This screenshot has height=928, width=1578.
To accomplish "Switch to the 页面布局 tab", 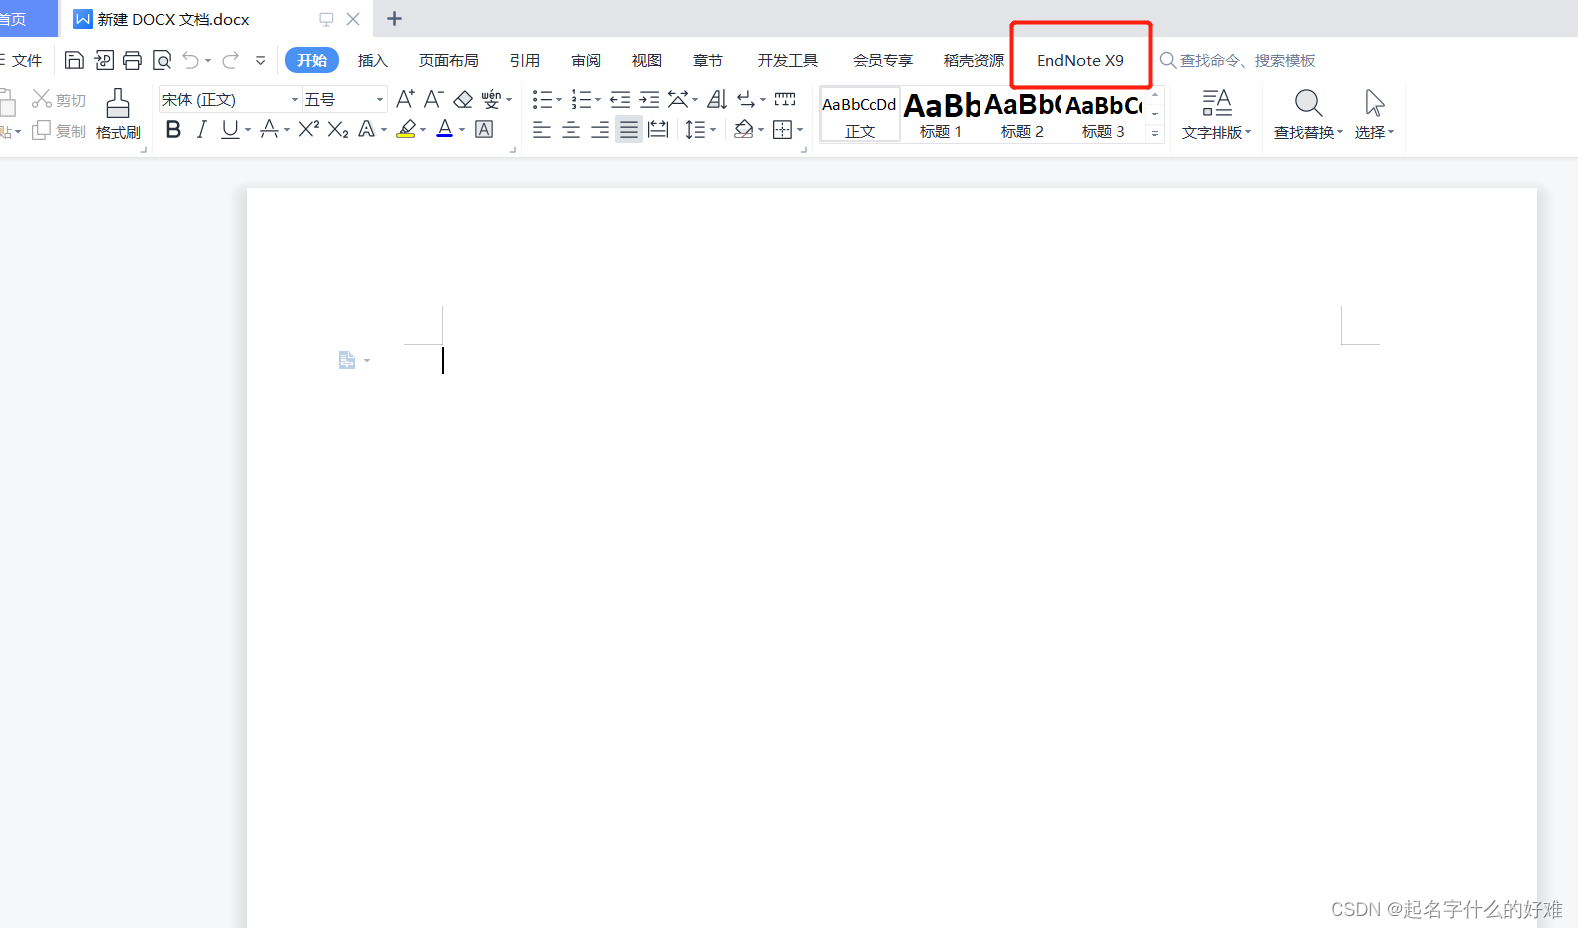I will point(448,60).
